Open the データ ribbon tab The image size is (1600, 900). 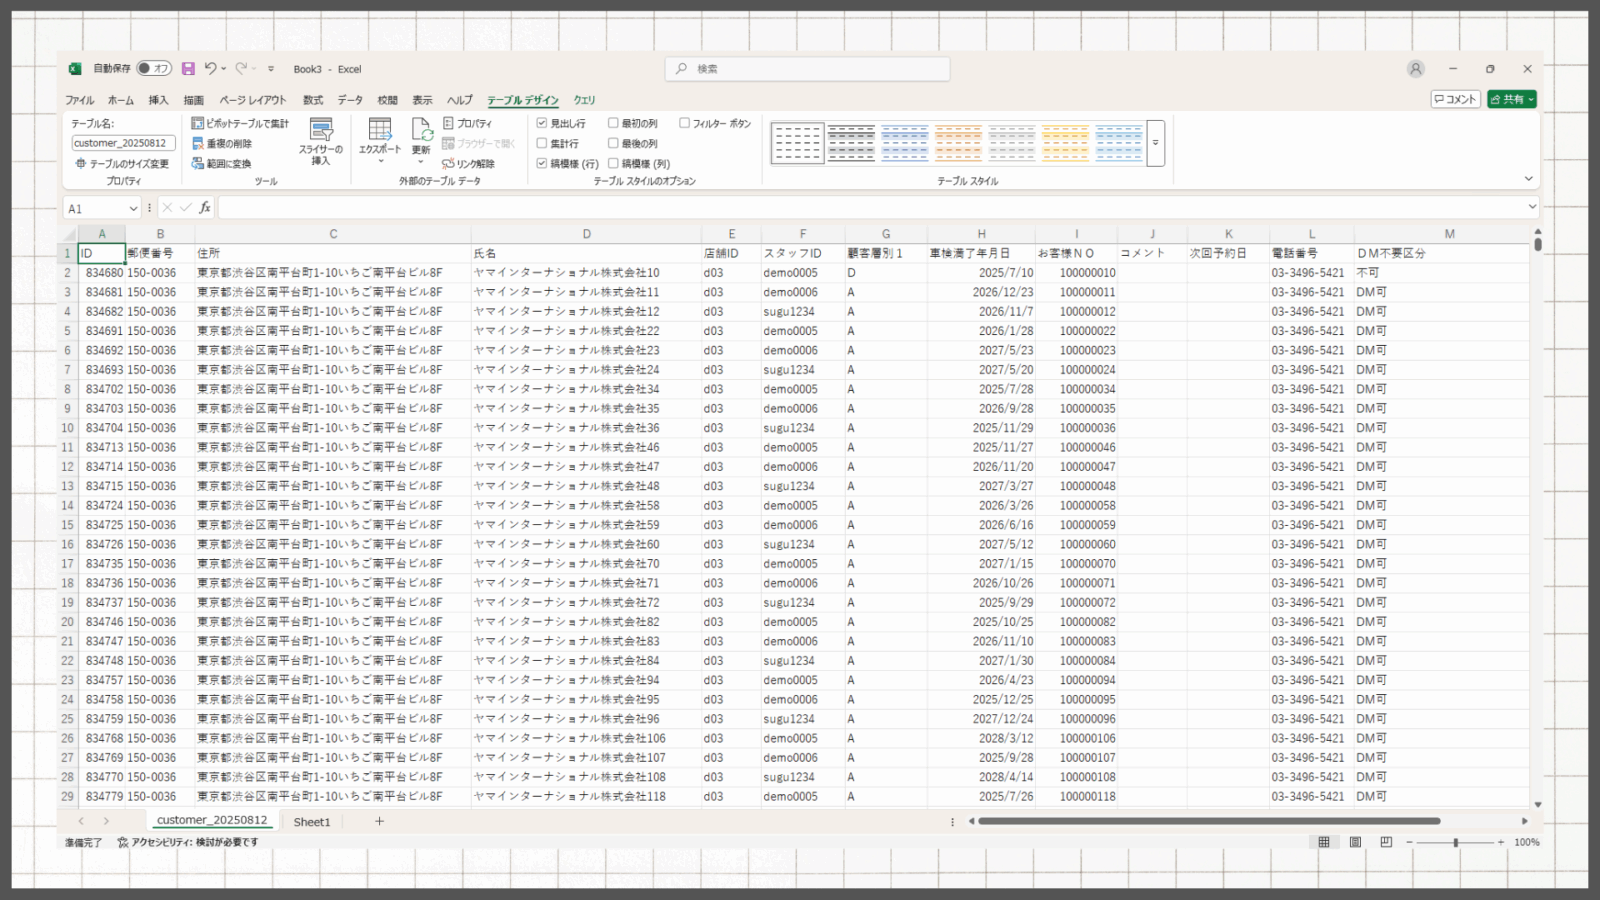click(x=350, y=100)
